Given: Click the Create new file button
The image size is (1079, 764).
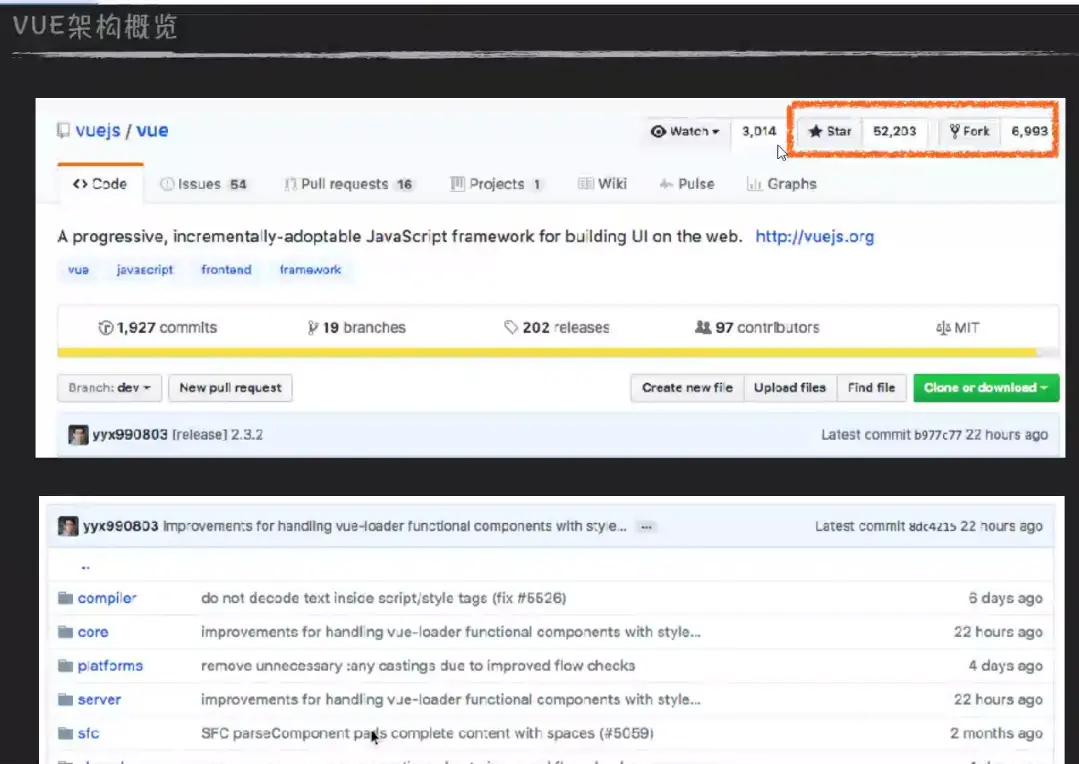Looking at the screenshot, I should pos(687,388).
